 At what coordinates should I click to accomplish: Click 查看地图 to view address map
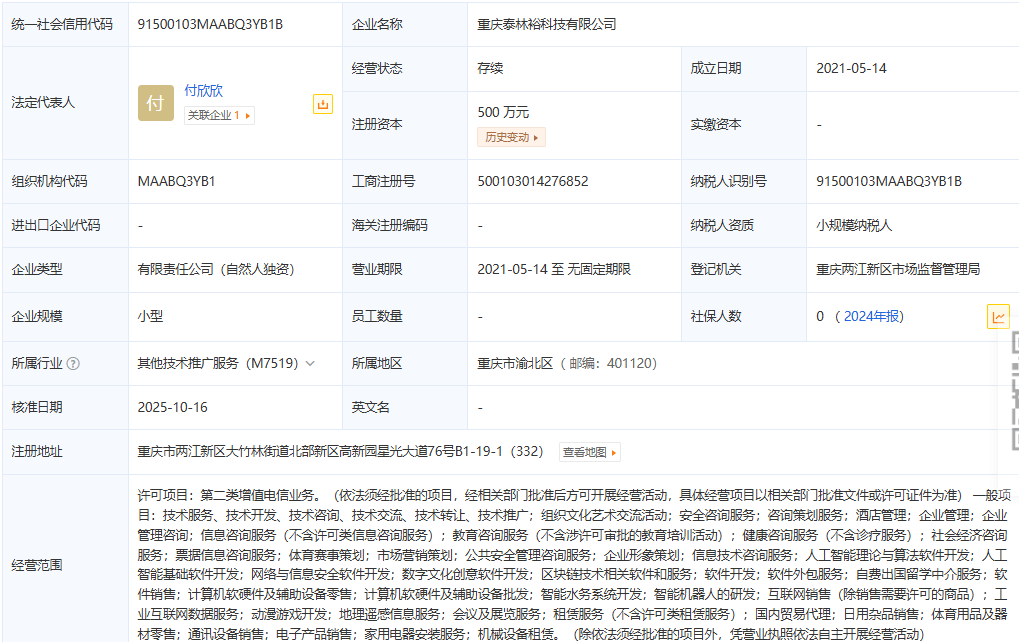point(590,452)
